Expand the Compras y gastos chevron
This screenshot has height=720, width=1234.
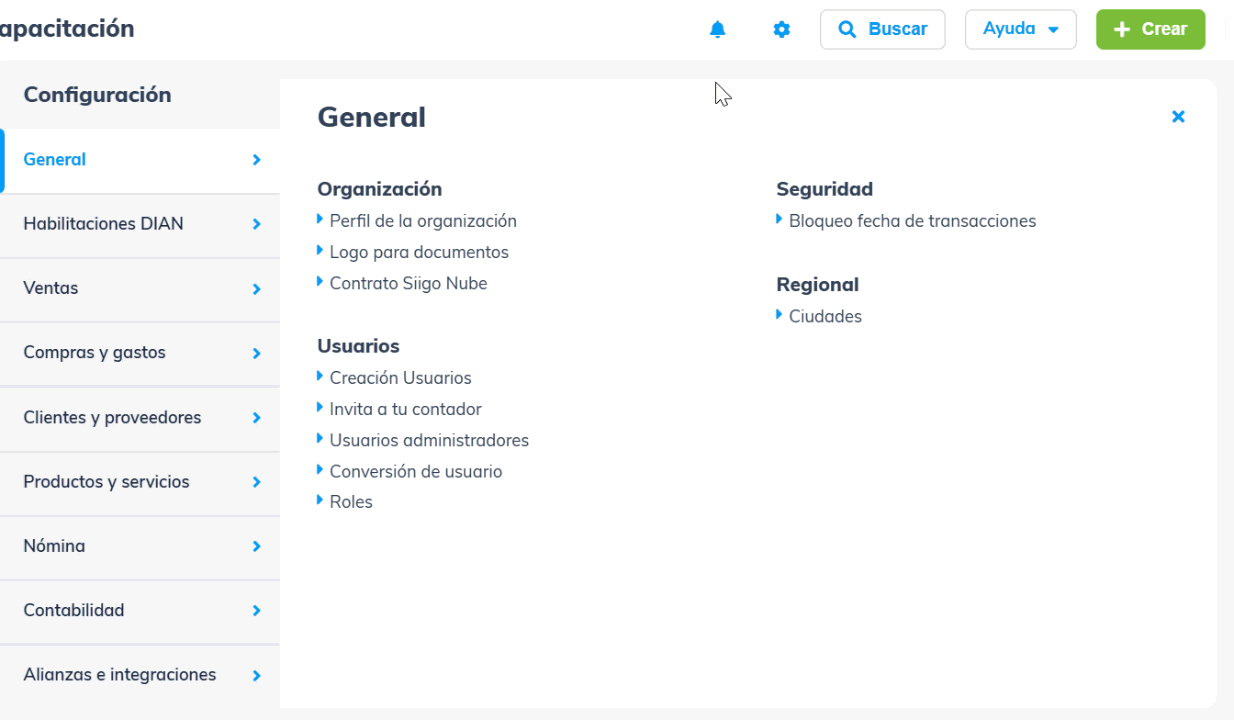pos(257,353)
